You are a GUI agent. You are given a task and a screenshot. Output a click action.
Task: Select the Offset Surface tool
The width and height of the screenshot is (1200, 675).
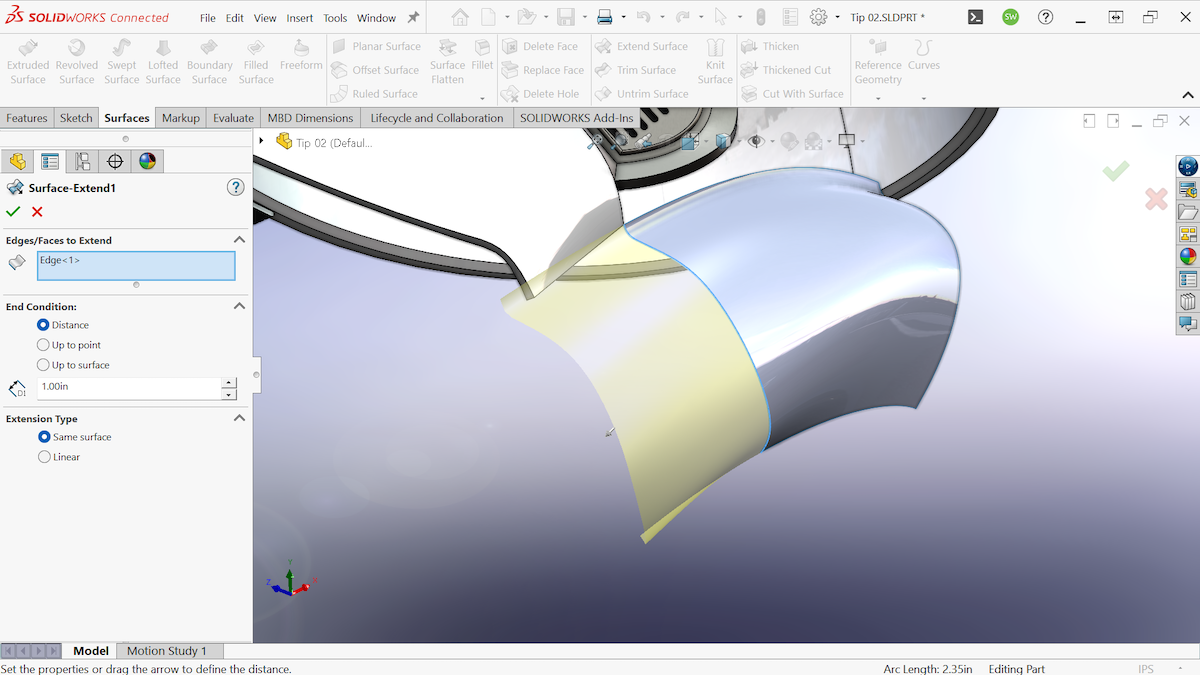pos(375,70)
